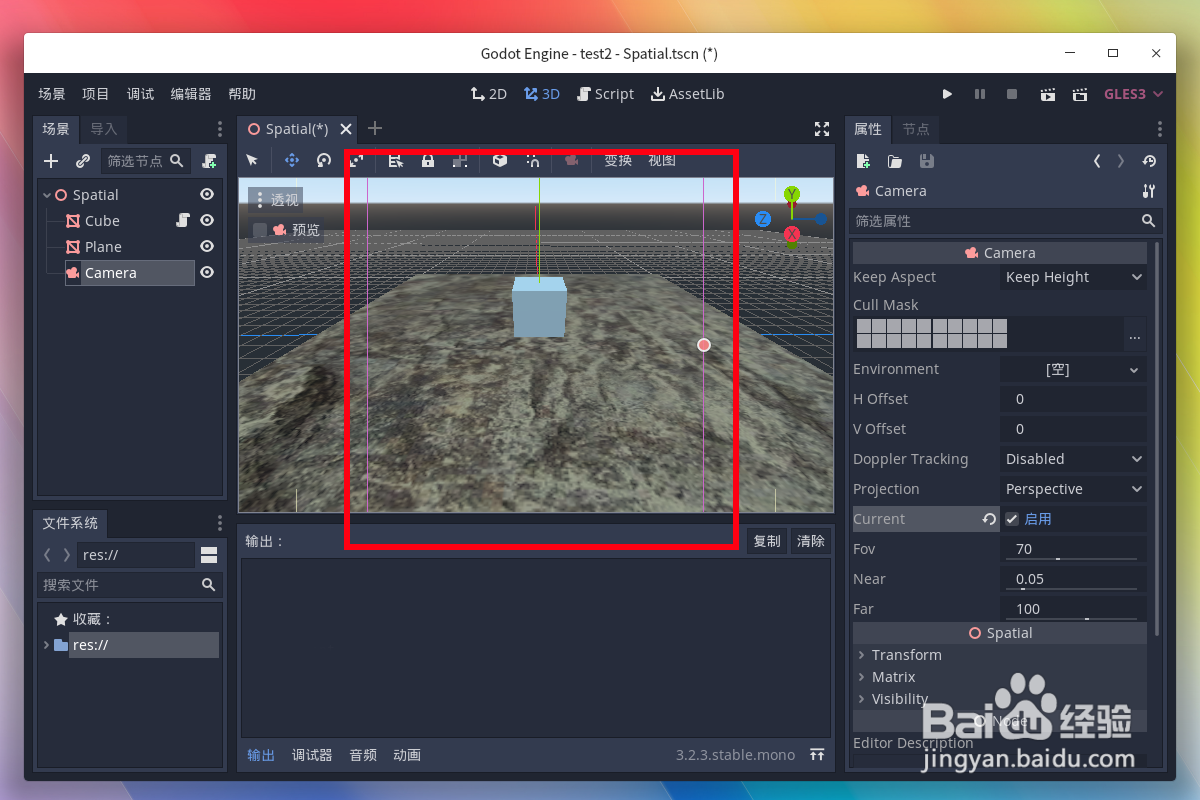Click the Fov slider value field
This screenshot has height=800, width=1200.
tap(1073, 549)
